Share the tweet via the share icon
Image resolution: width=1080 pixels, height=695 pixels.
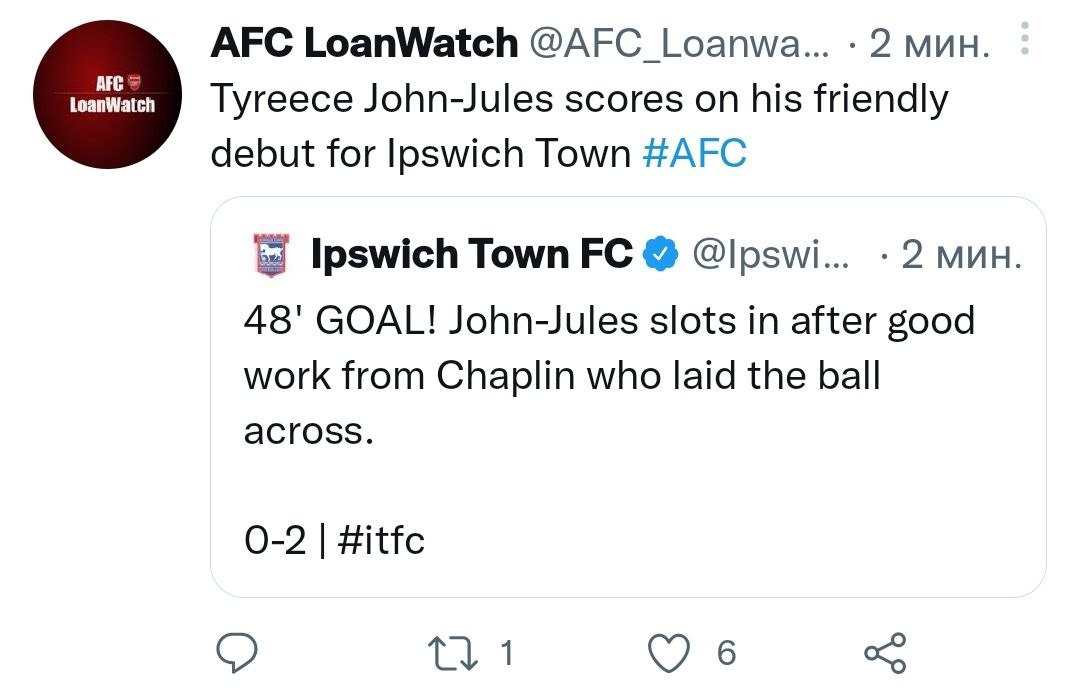(884, 653)
